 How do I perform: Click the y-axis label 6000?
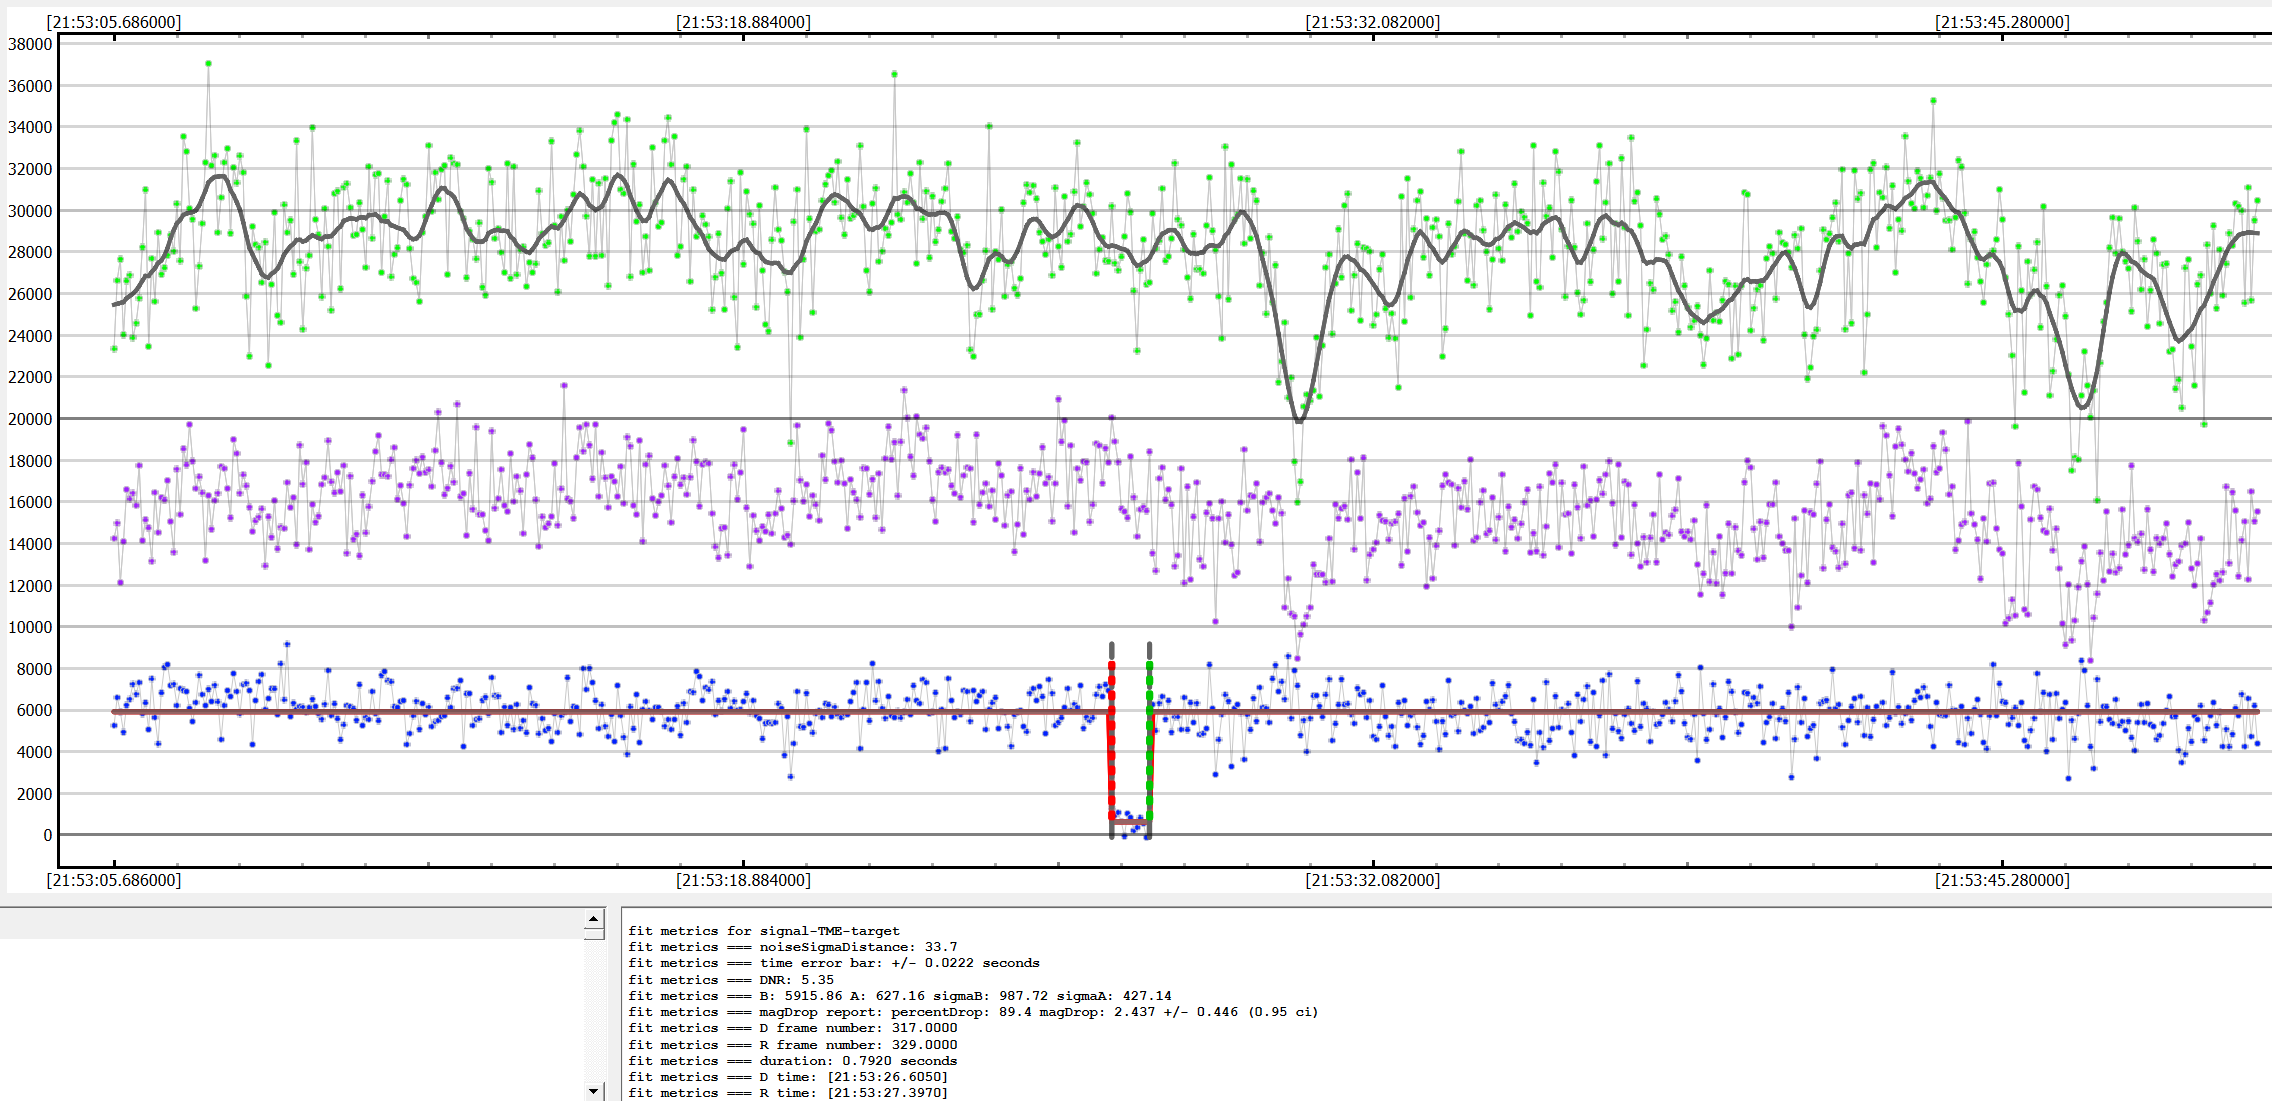point(34,710)
